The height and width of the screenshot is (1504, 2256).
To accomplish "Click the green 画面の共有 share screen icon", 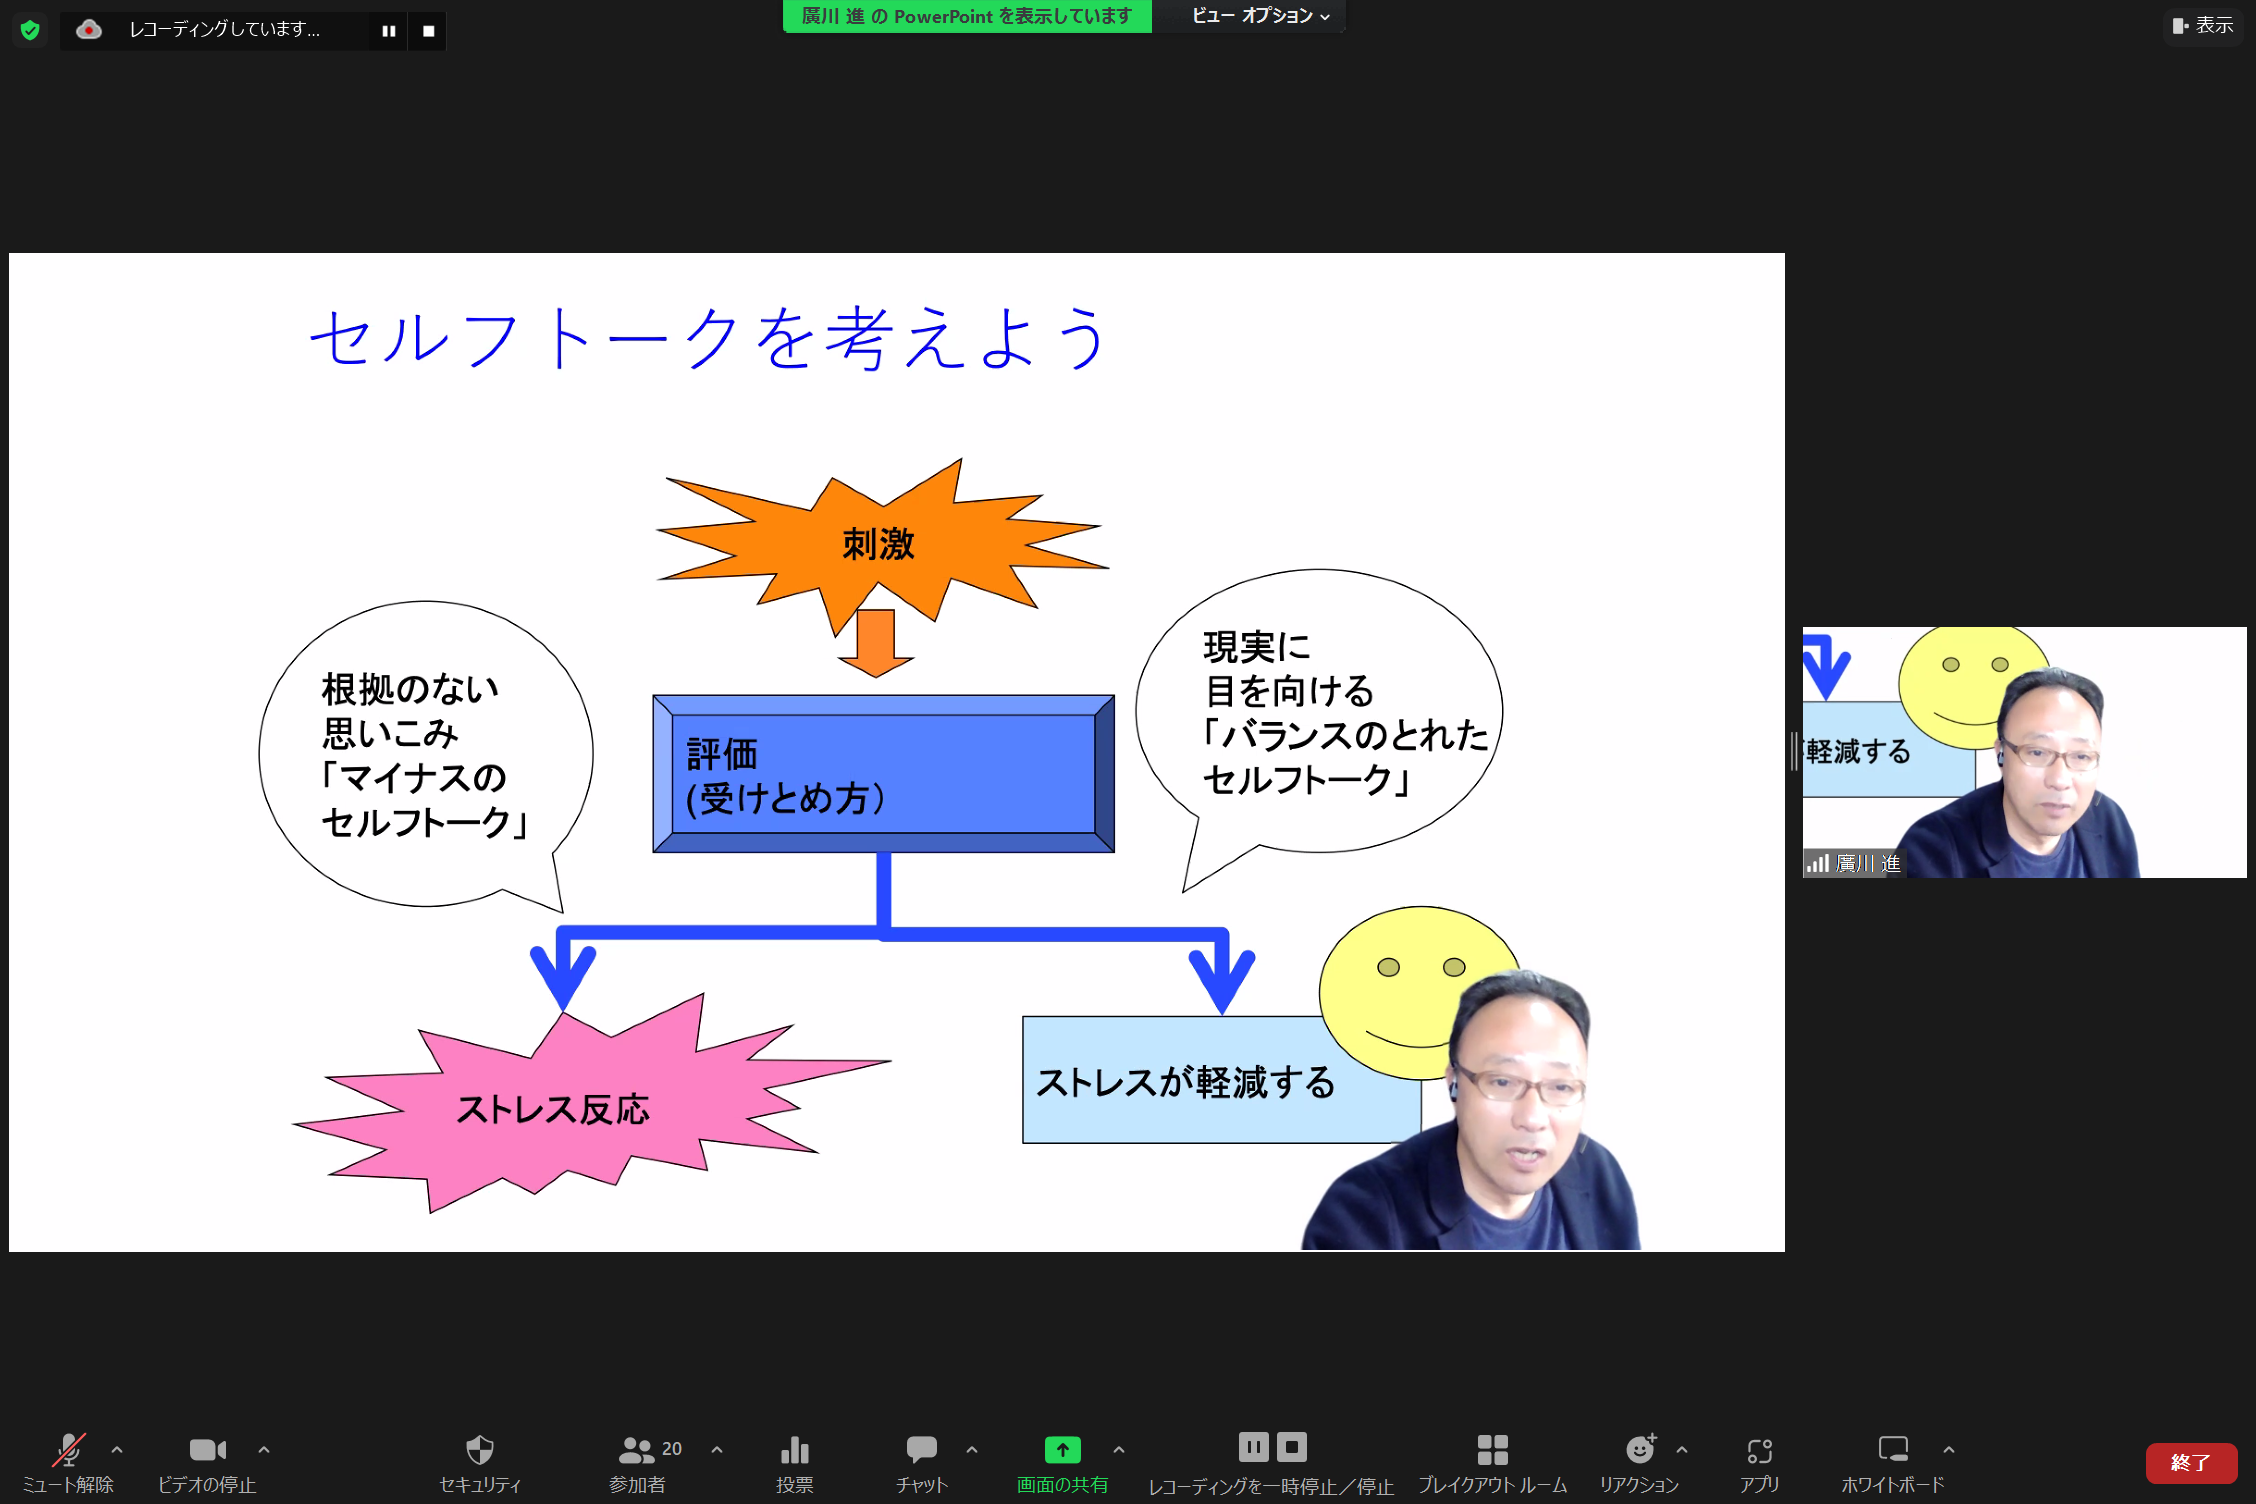I will point(1062,1449).
